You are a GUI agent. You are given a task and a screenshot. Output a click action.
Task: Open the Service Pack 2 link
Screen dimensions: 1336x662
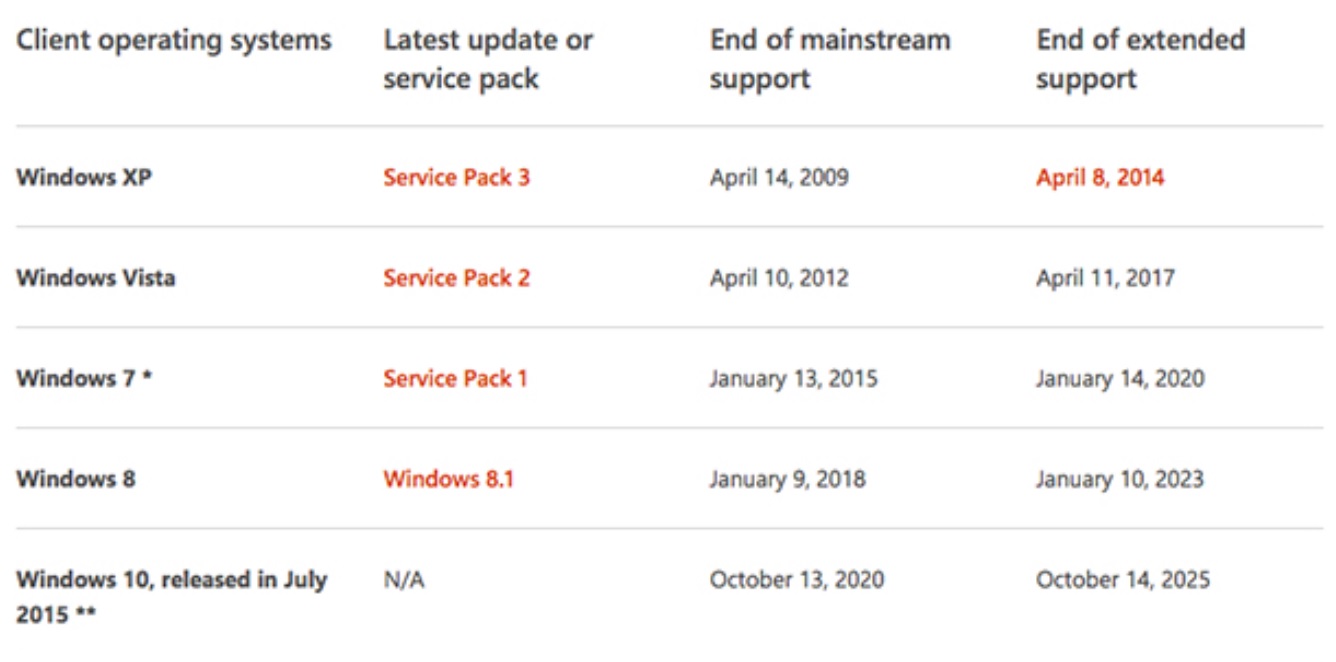click(x=456, y=278)
